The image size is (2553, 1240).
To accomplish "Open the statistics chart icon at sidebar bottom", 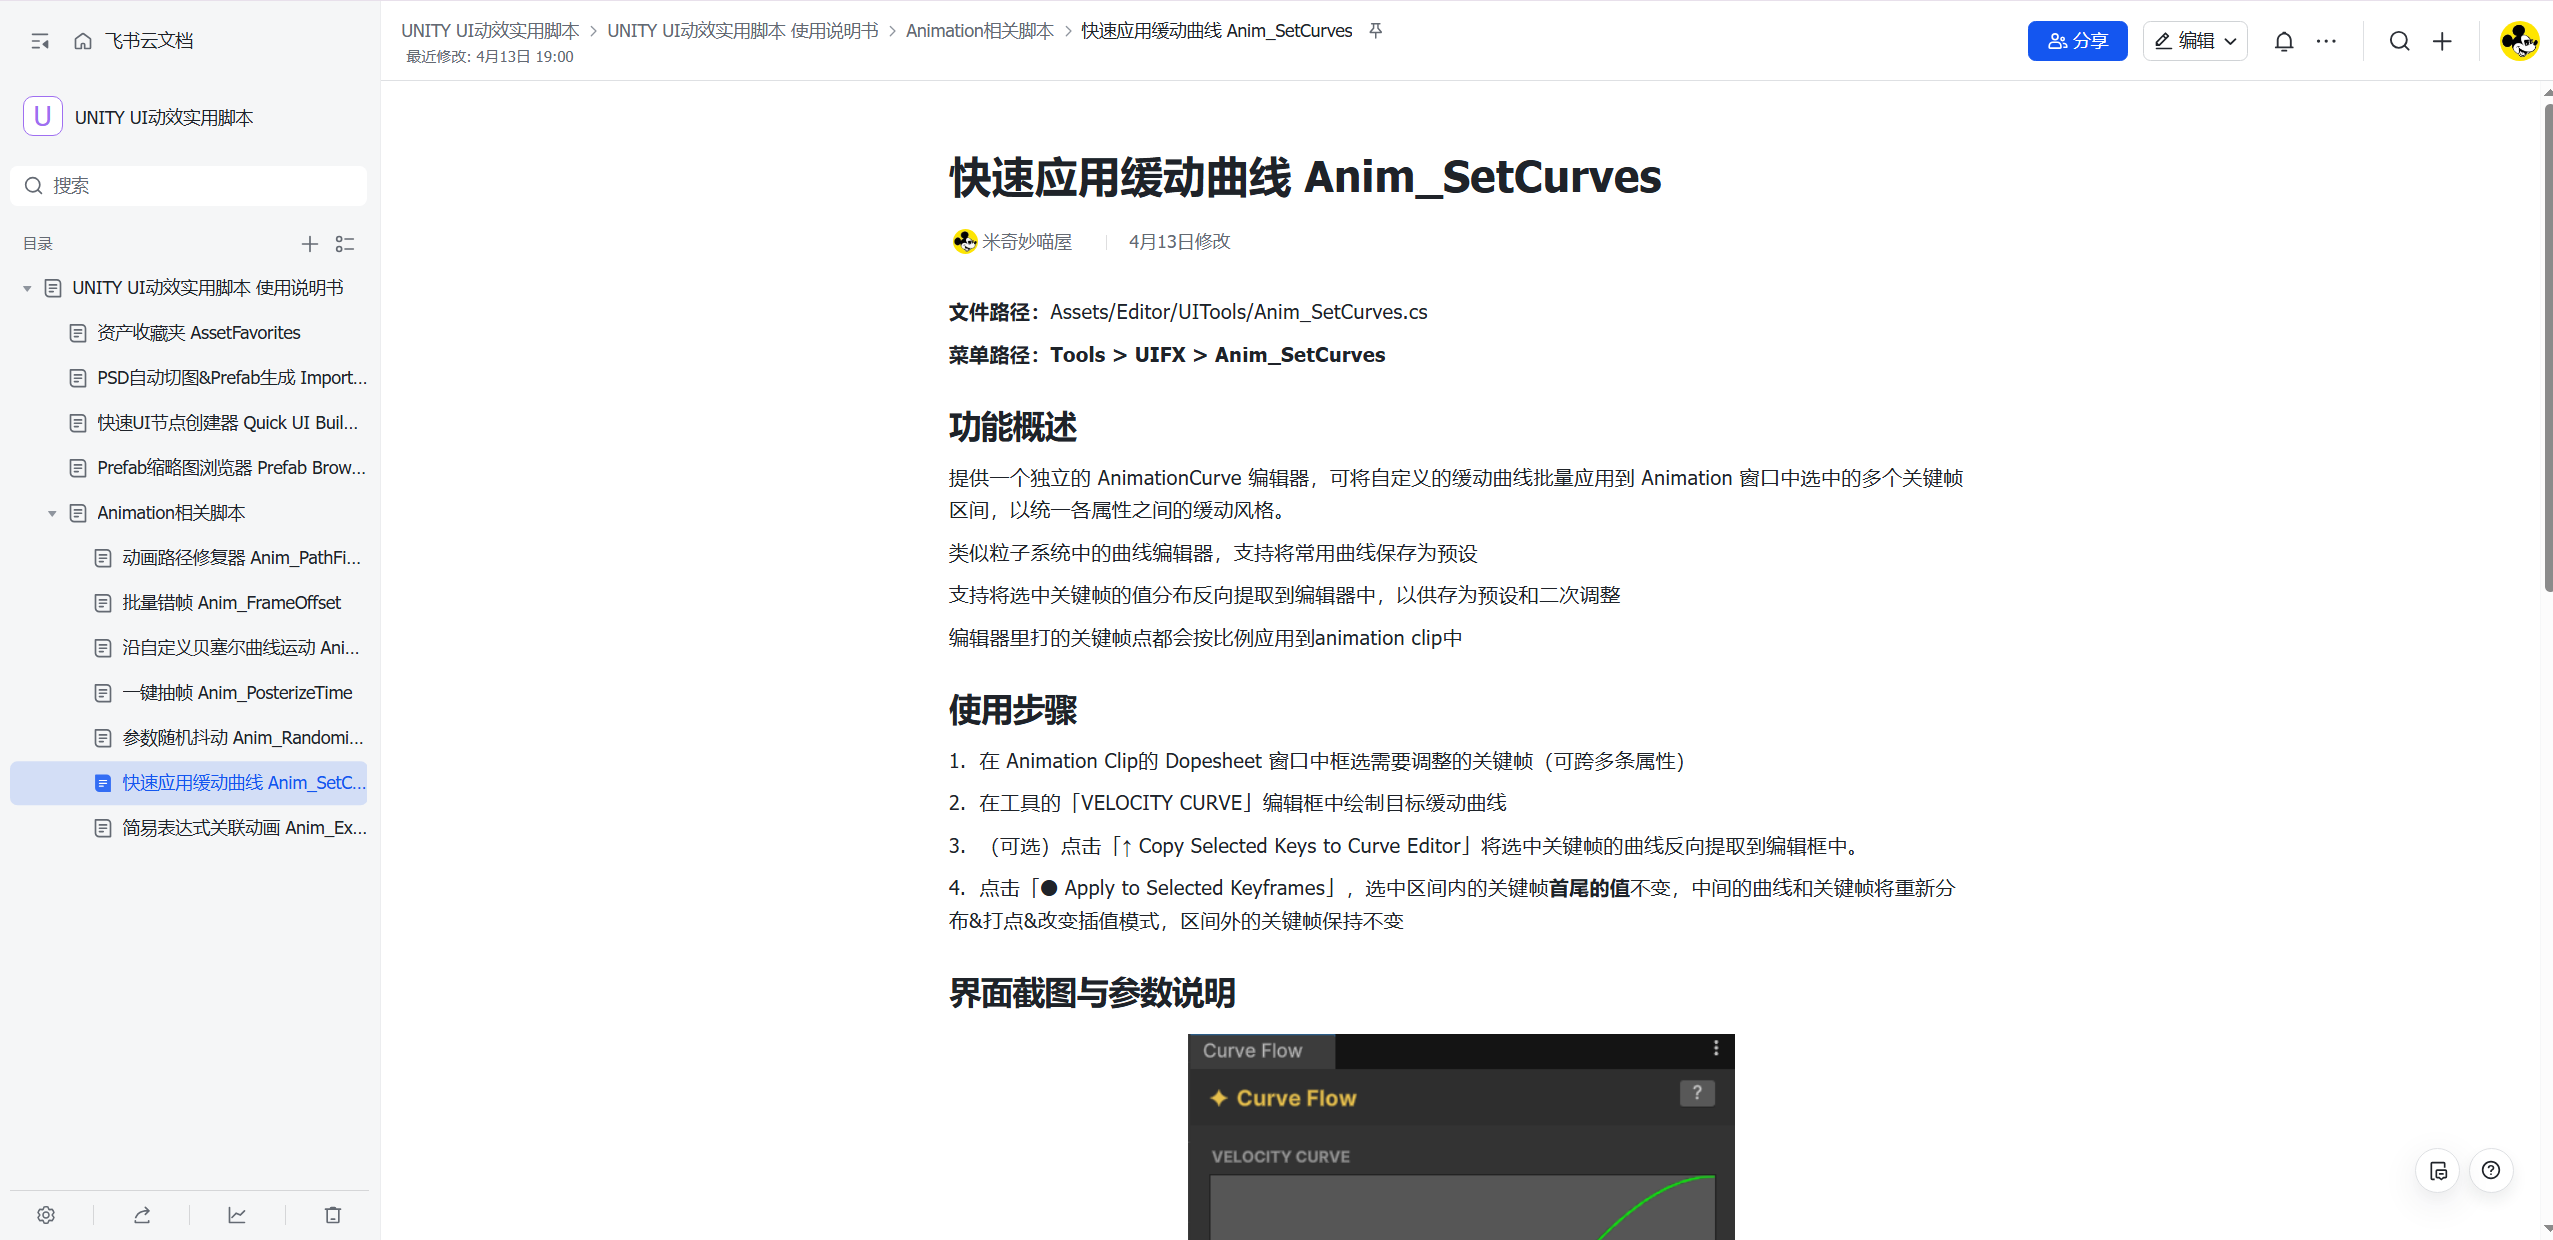I will coord(237,1215).
